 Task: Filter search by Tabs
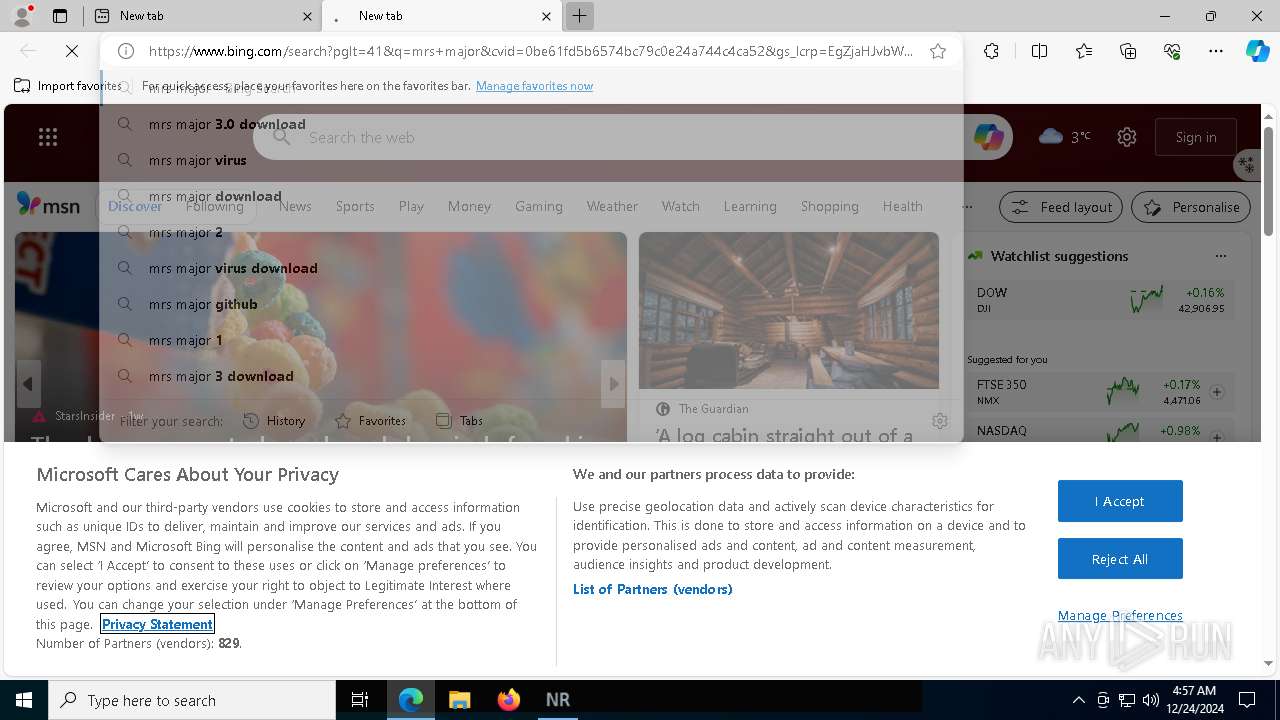[x=460, y=421]
